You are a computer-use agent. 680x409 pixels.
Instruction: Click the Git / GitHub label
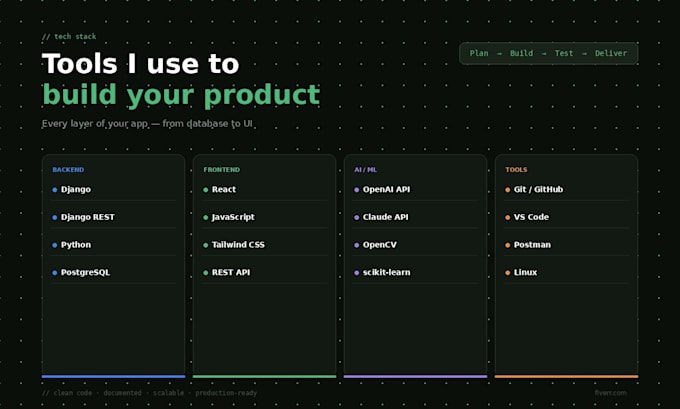coord(538,189)
